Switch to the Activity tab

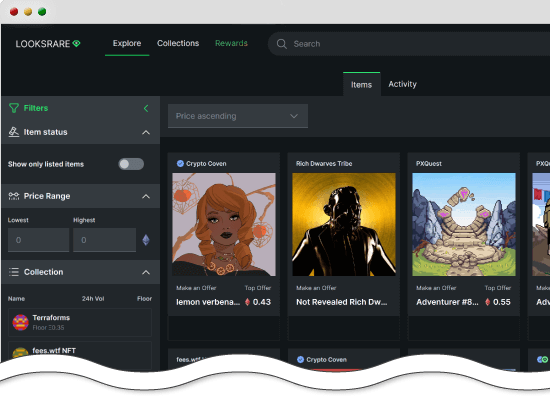[x=402, y=84]
